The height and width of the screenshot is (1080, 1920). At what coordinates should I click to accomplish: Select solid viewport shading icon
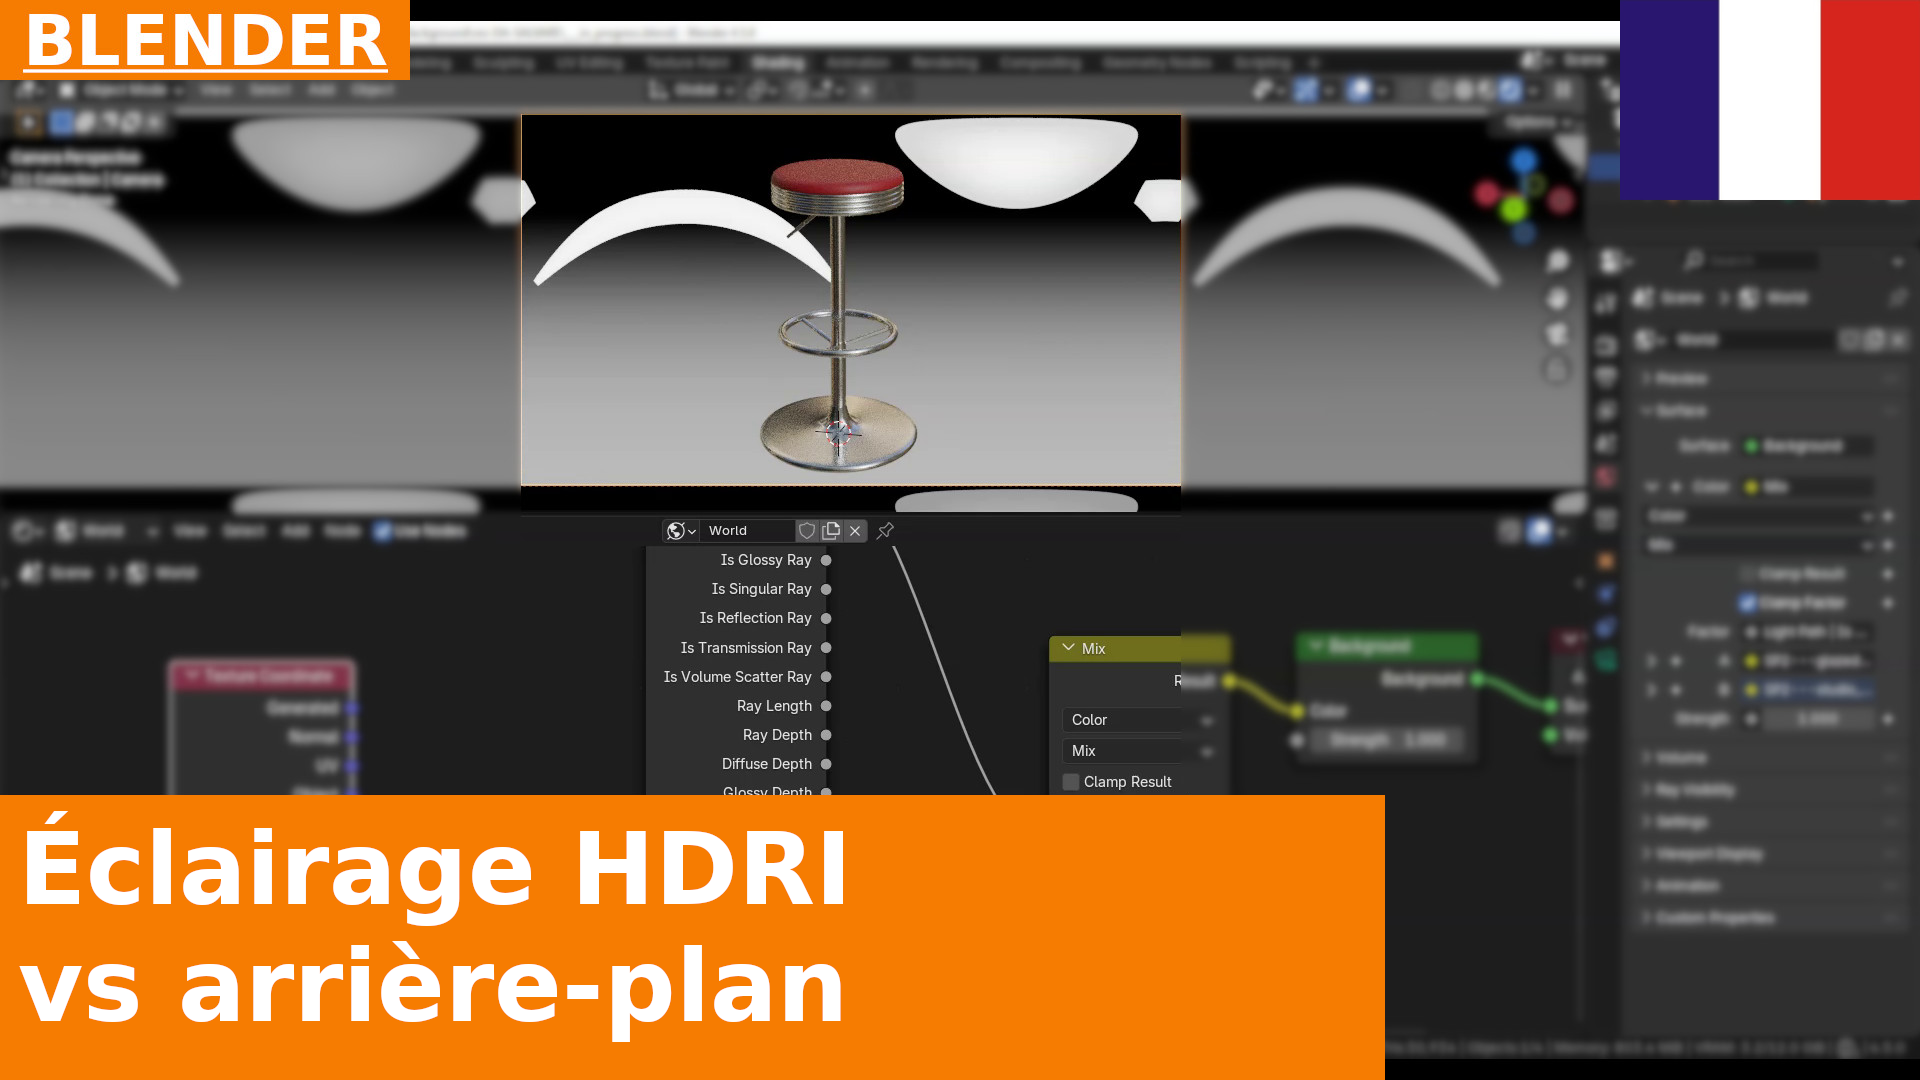tap(1464, 90)
